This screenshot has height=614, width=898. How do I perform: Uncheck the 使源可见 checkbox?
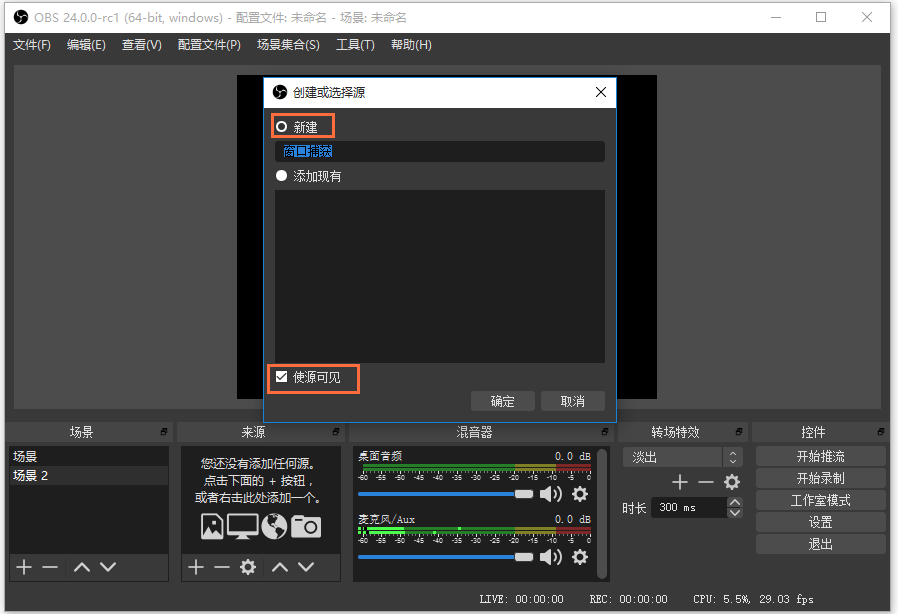(281, 378)
